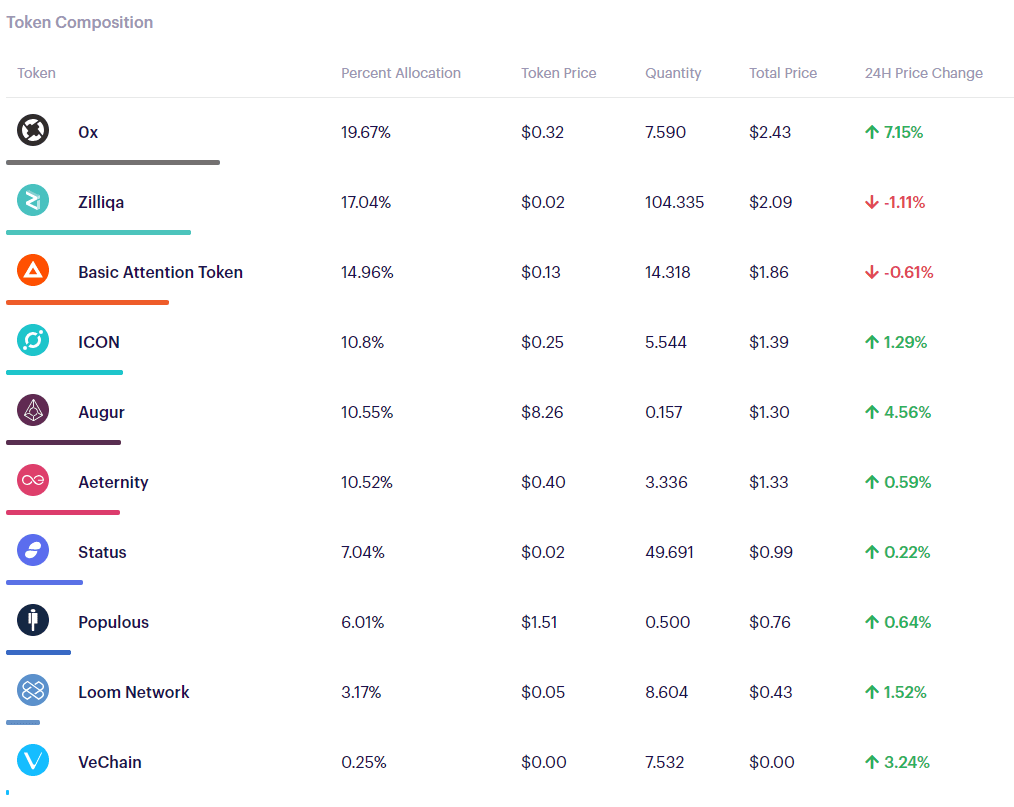
Task: Click the $2.43 total price for 0x
Action: 770,133
